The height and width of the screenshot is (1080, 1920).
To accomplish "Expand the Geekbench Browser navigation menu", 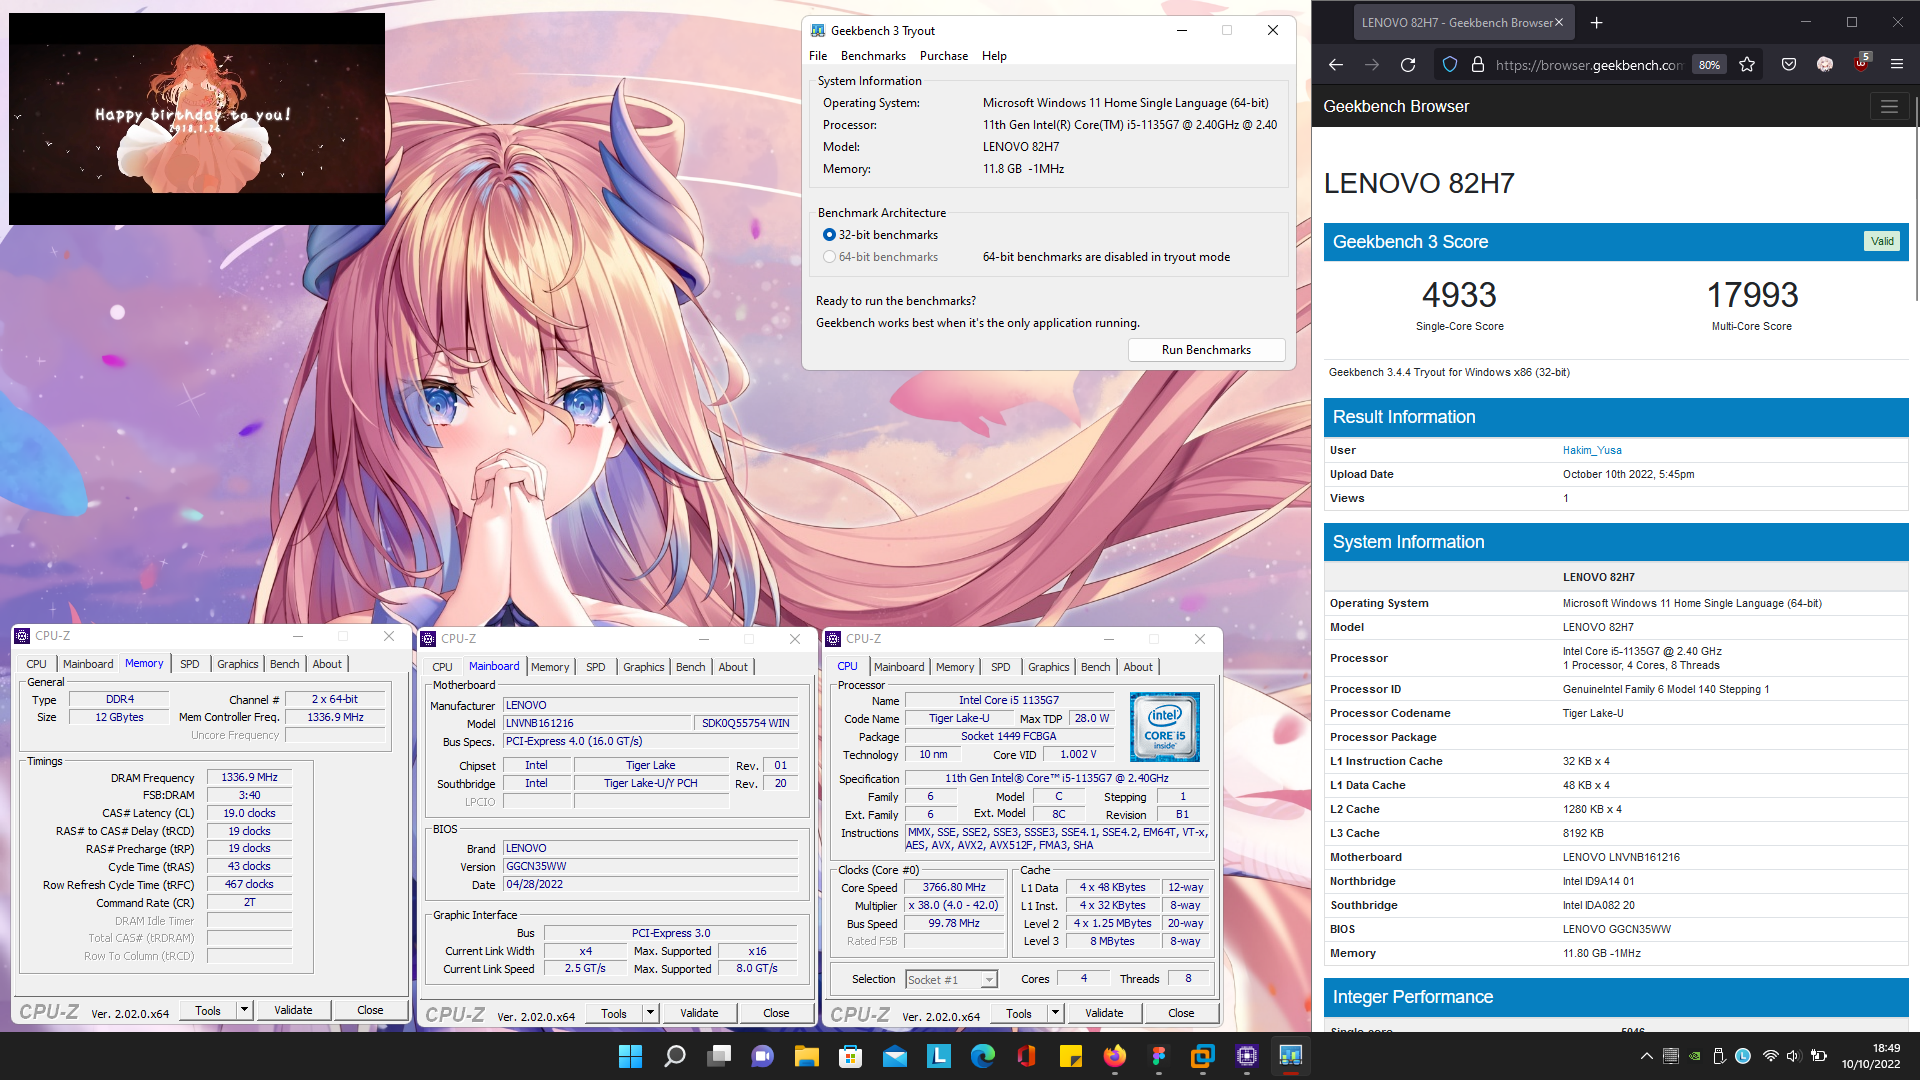I will (1889, 107).
